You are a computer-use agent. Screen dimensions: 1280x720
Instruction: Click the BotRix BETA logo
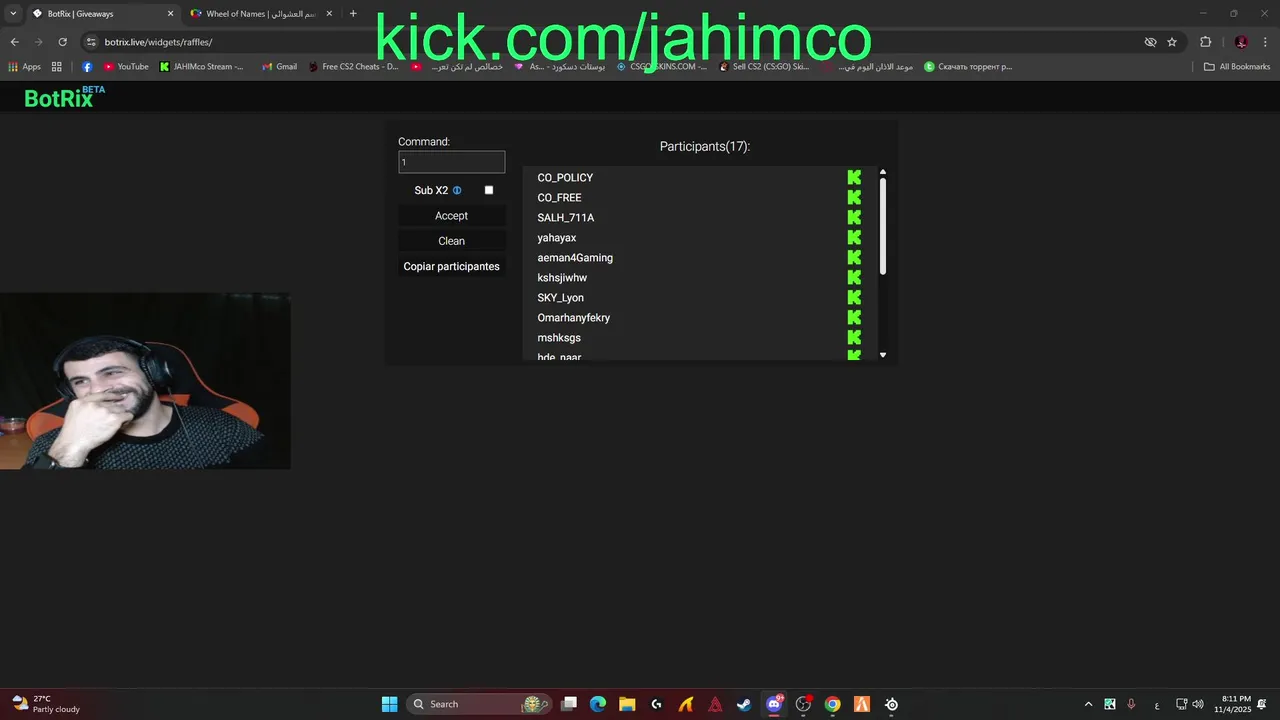pos(64,97)
